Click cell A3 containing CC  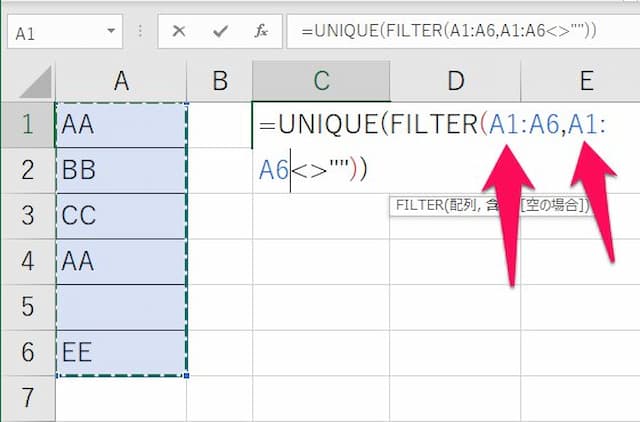[121, 216]
